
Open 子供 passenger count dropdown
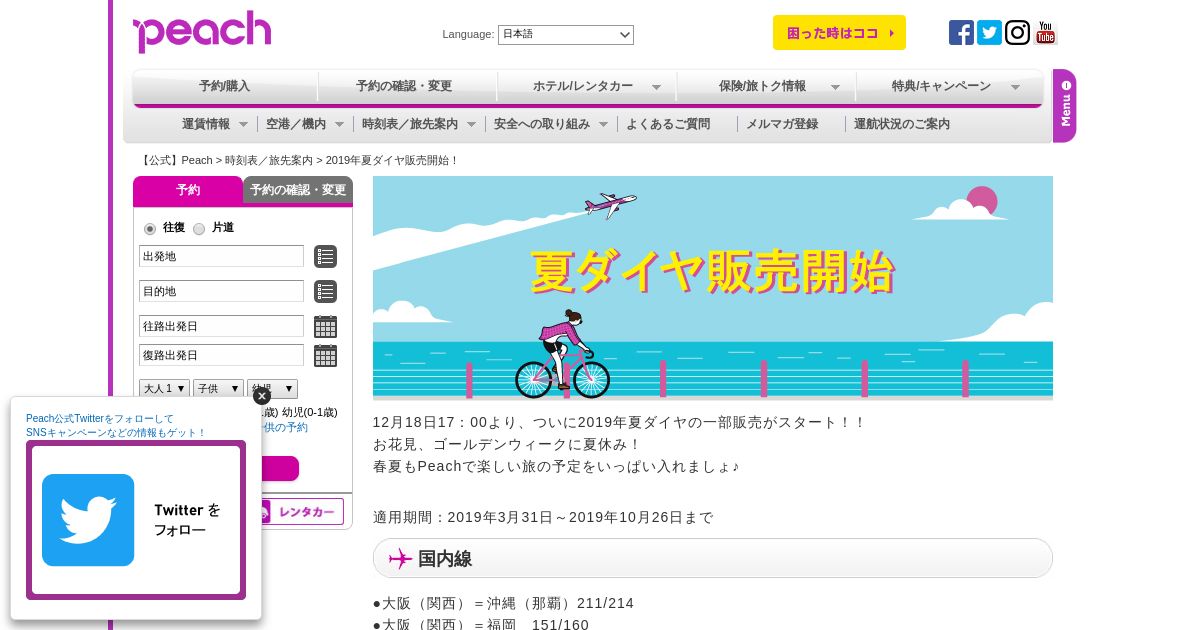point(218,388)
